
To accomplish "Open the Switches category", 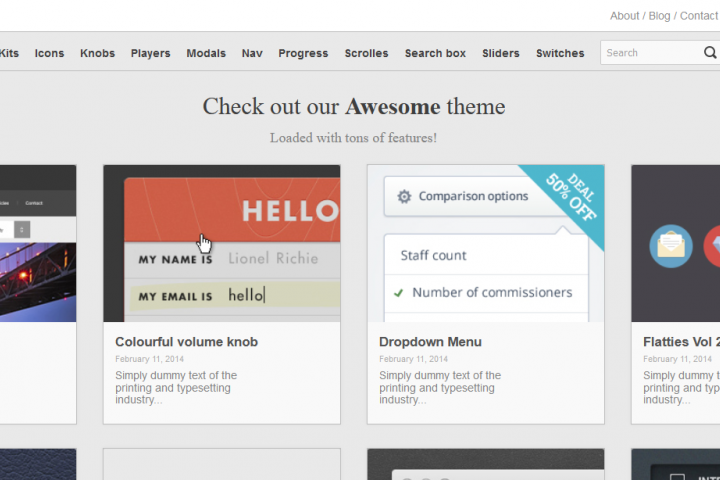I will click(560, 53).
